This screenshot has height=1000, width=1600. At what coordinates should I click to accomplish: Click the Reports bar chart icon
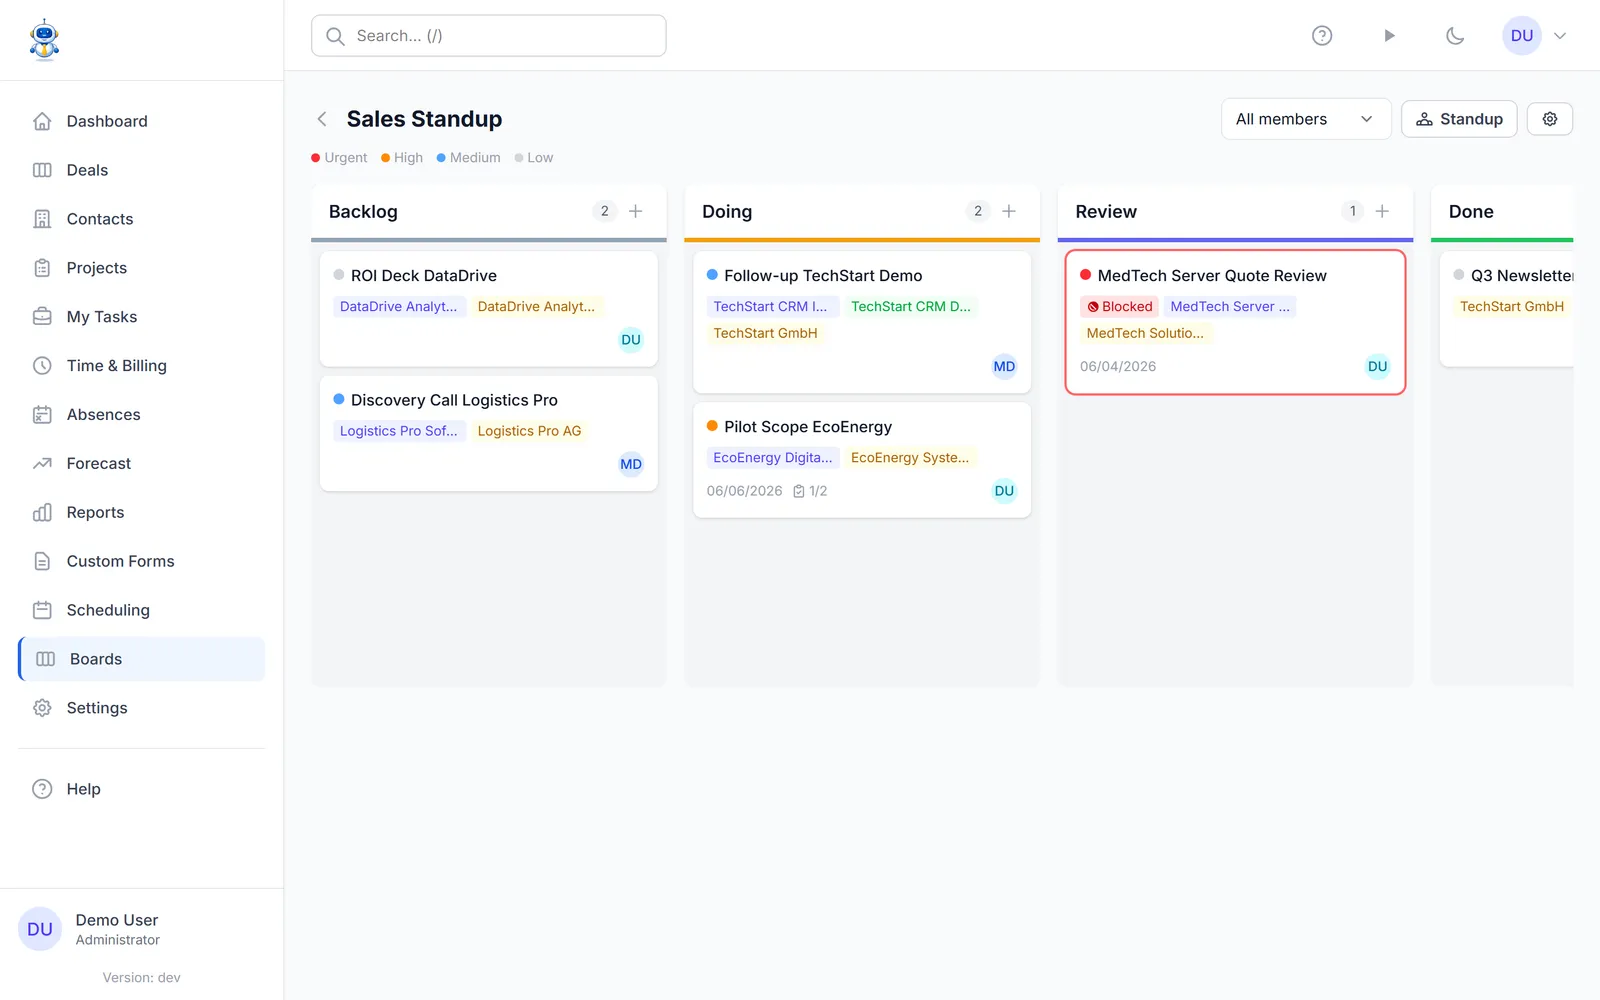pos(42,513)
